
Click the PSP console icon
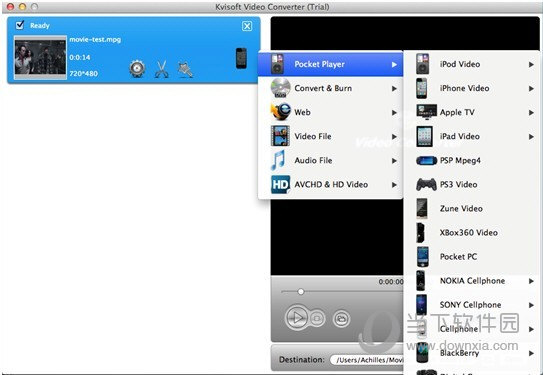[x=426, y=160]
